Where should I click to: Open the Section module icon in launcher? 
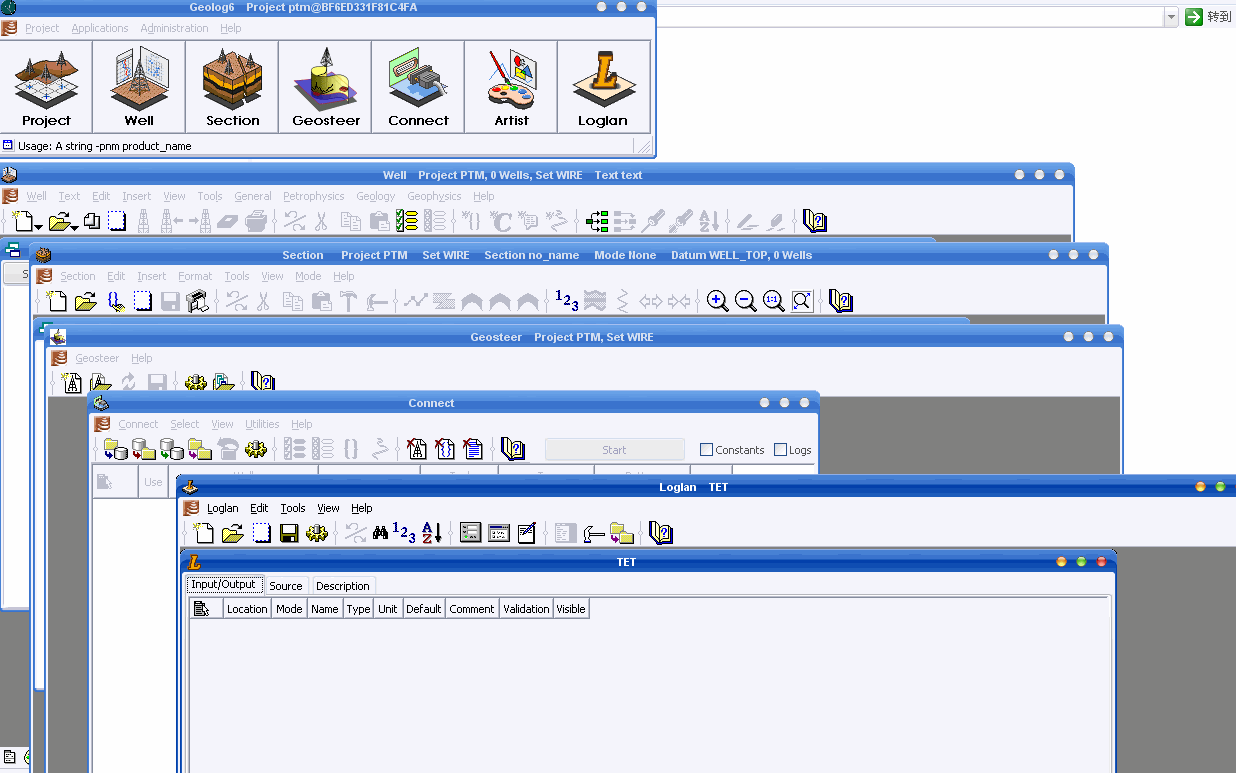pos(232,87)
